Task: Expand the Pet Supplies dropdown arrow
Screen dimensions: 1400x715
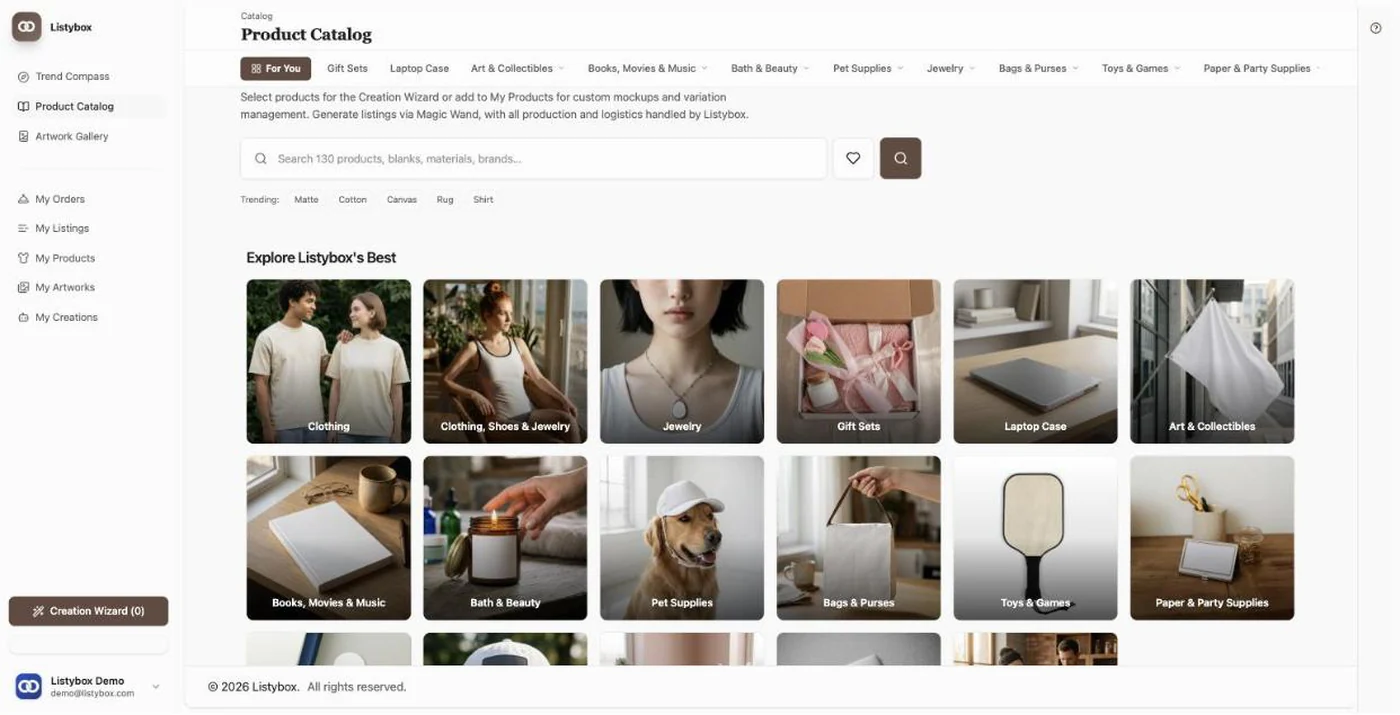Action: coord(900,68)
